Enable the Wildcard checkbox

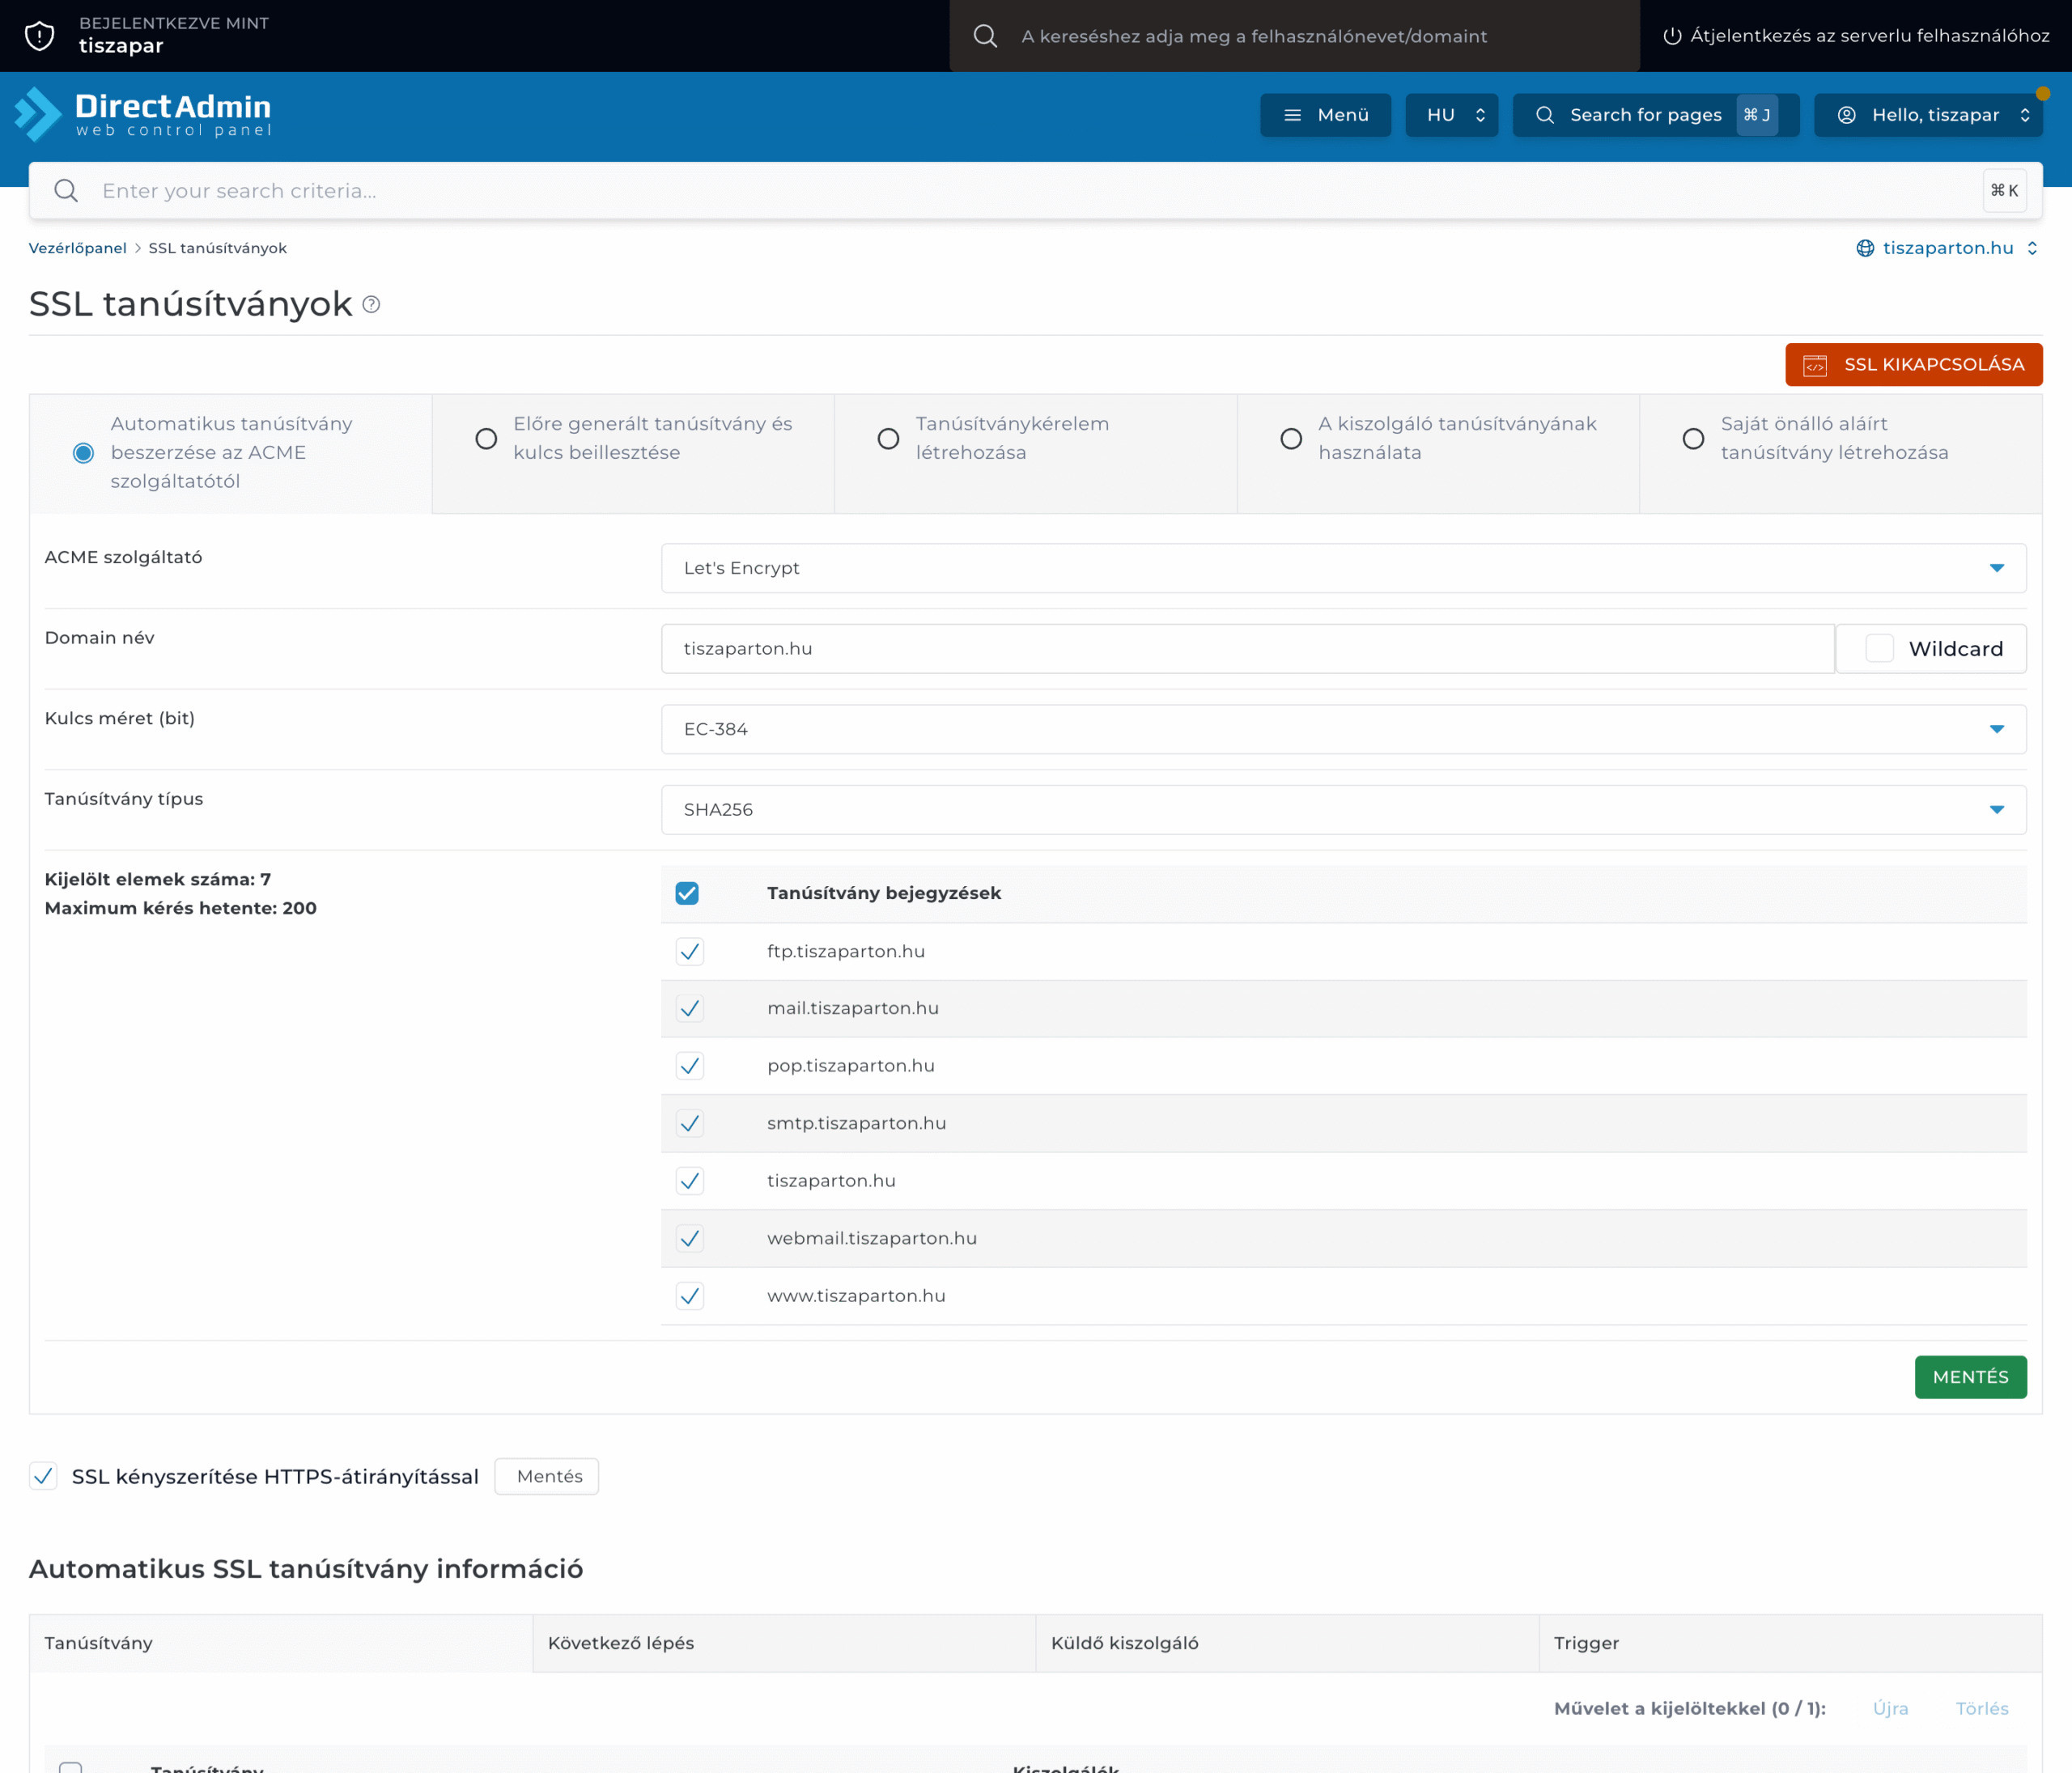click(1879, 649)
